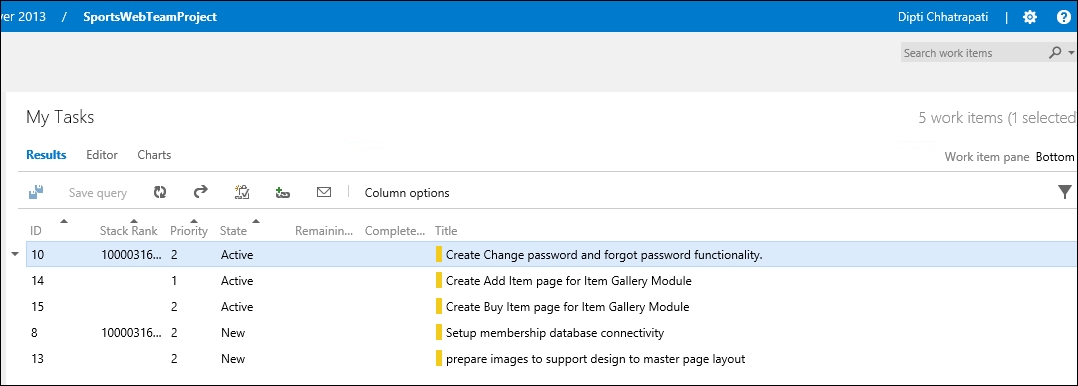Image resolution: width=1078 pixels, height=386 pixels.
Task: Select 'Create Add Item page for Item Gallery Module'
Action: click(x=569, y=281)
